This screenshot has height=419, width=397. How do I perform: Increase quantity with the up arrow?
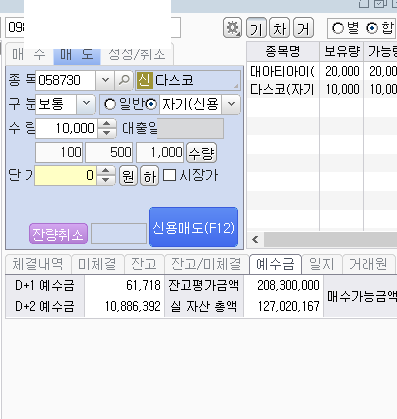pyautogui.click(x=106, y=124)
